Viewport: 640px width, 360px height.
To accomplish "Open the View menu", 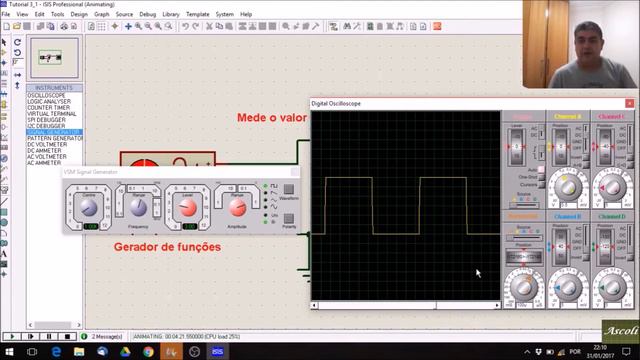I will click(x=22, y=14).
